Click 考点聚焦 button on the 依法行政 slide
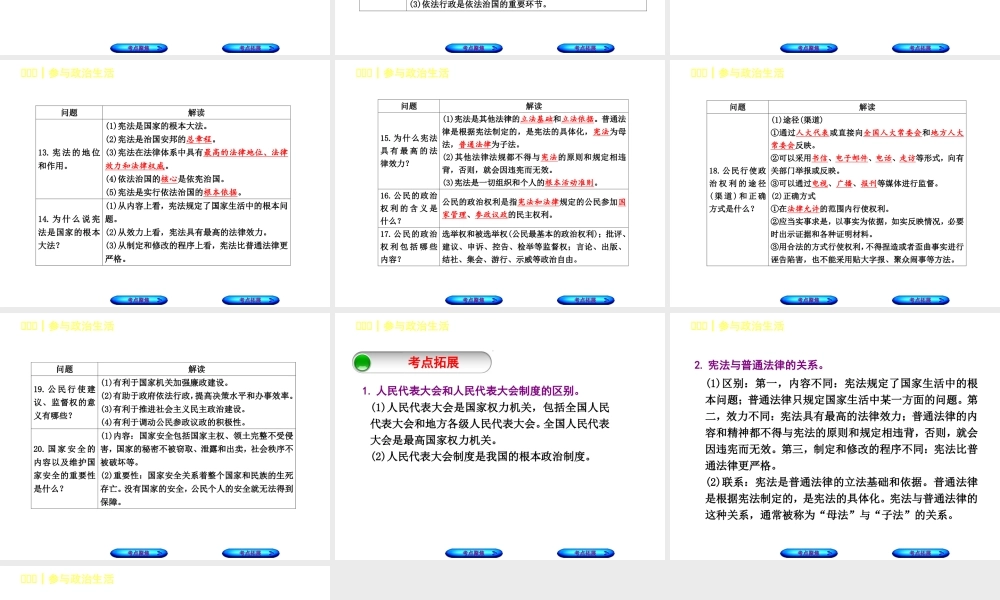1000x600 pixels. click(x=474, y=48)
